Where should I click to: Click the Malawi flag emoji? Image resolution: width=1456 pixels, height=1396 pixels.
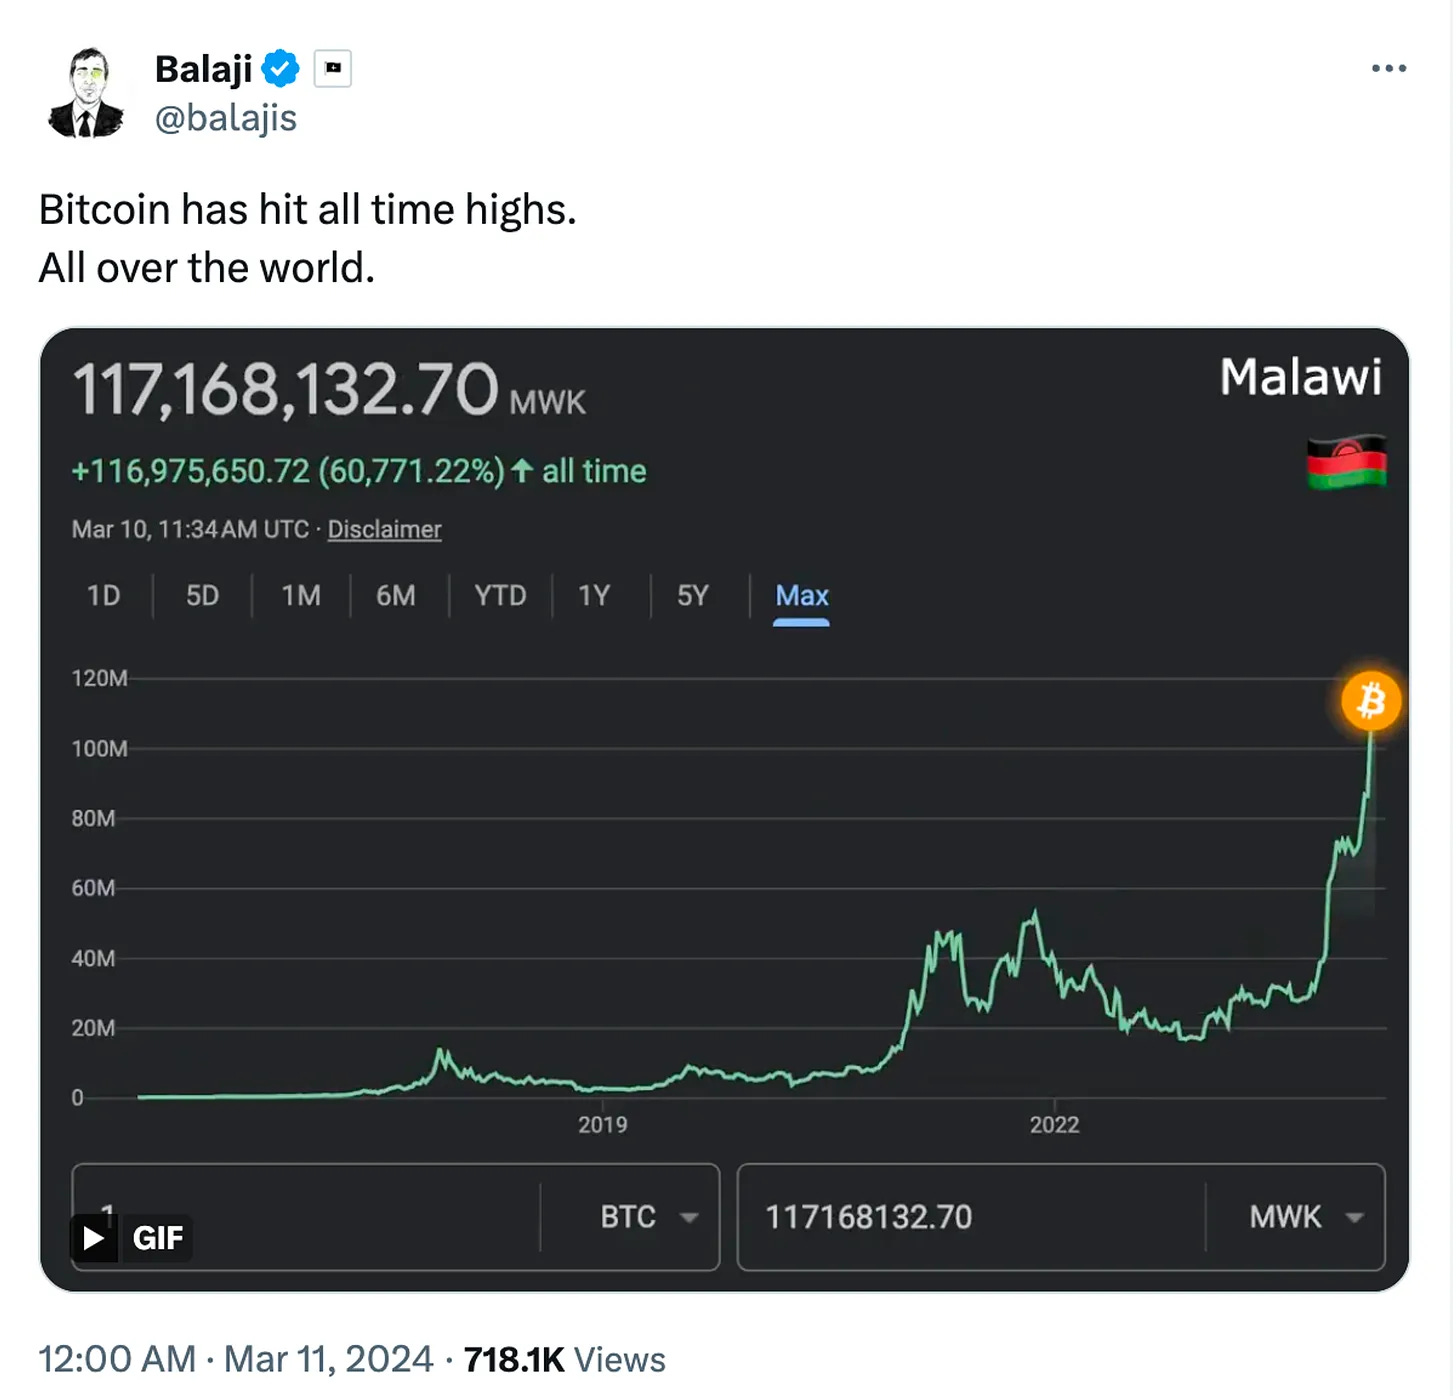pyautogui.click(x=1346, y=462)
